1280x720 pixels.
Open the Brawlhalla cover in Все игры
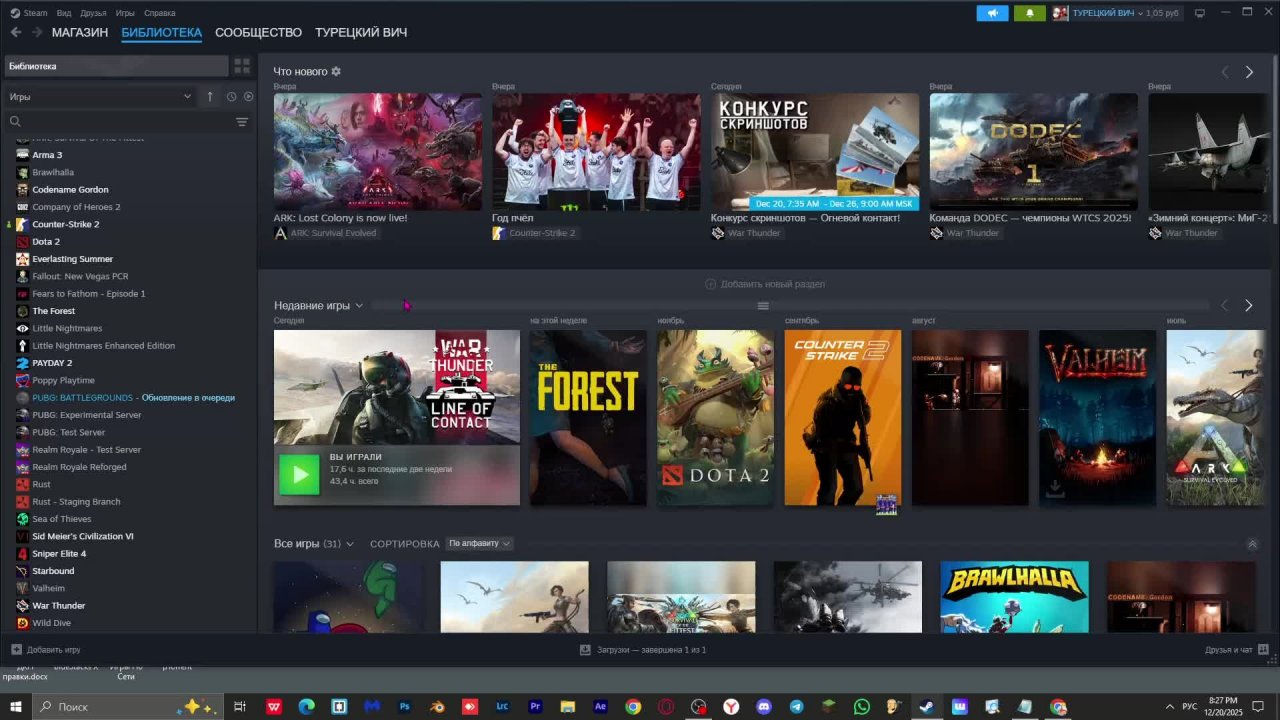(1014, 597)
